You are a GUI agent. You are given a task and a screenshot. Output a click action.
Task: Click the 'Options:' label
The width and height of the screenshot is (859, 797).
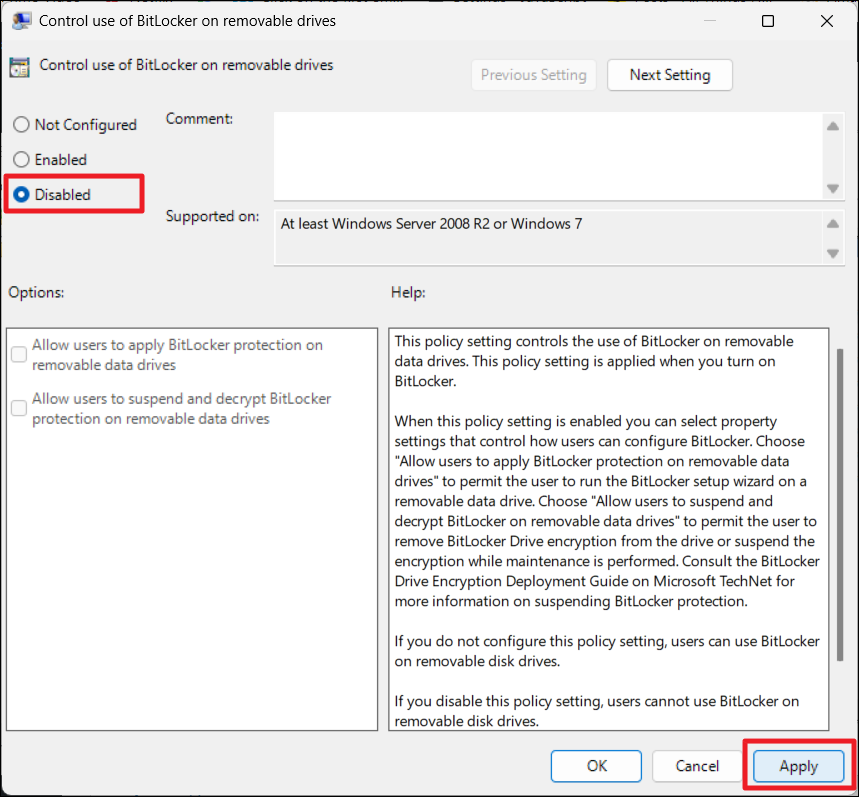36,293
